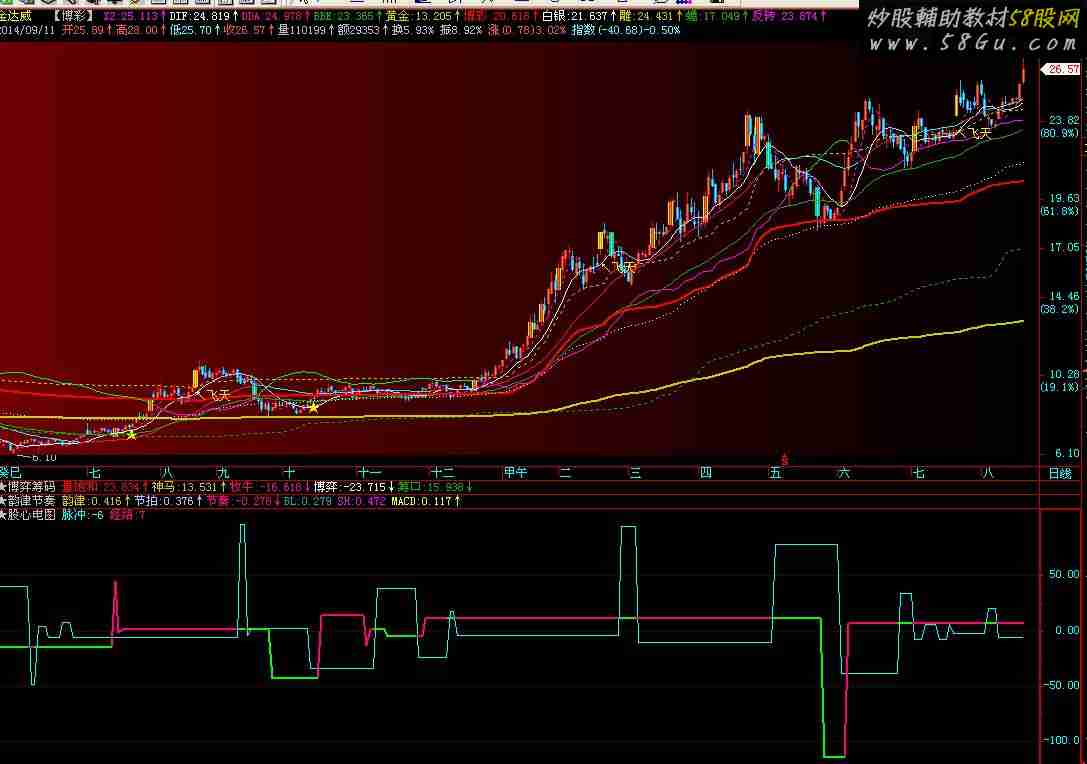
Task: Open the ★博弈筹码 indicator panel title
Action: [x=28, y=487]
